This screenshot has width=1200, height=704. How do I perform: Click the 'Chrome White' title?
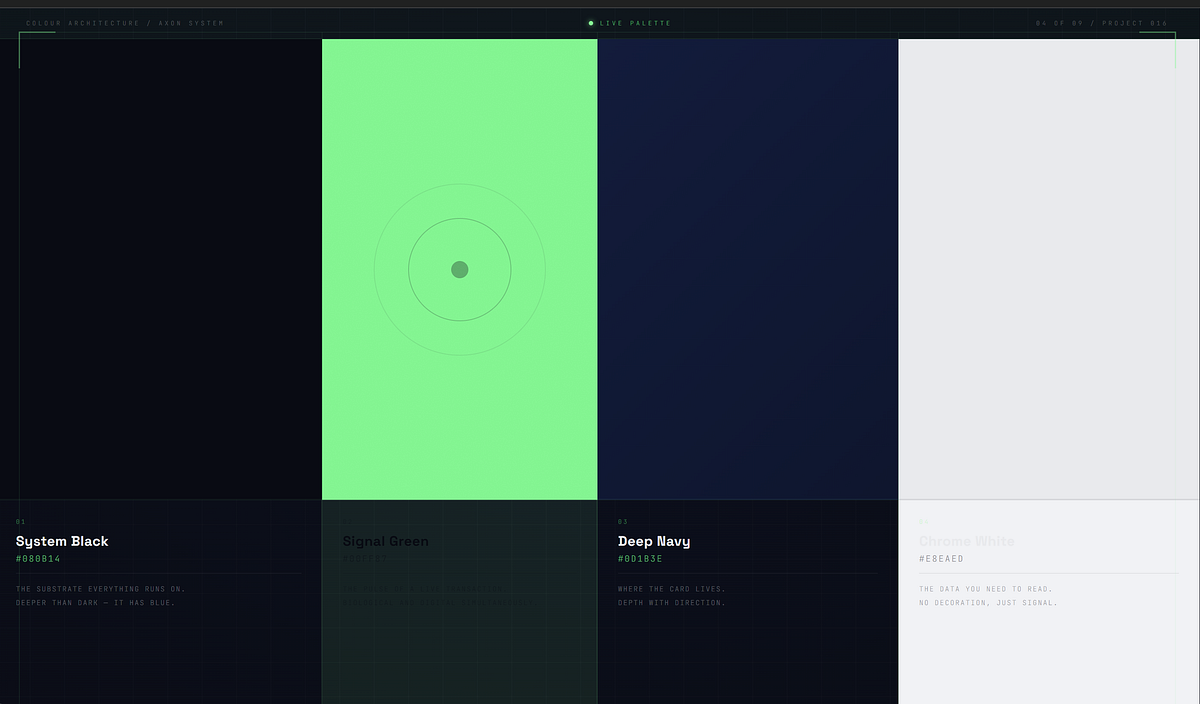[966, 541]
